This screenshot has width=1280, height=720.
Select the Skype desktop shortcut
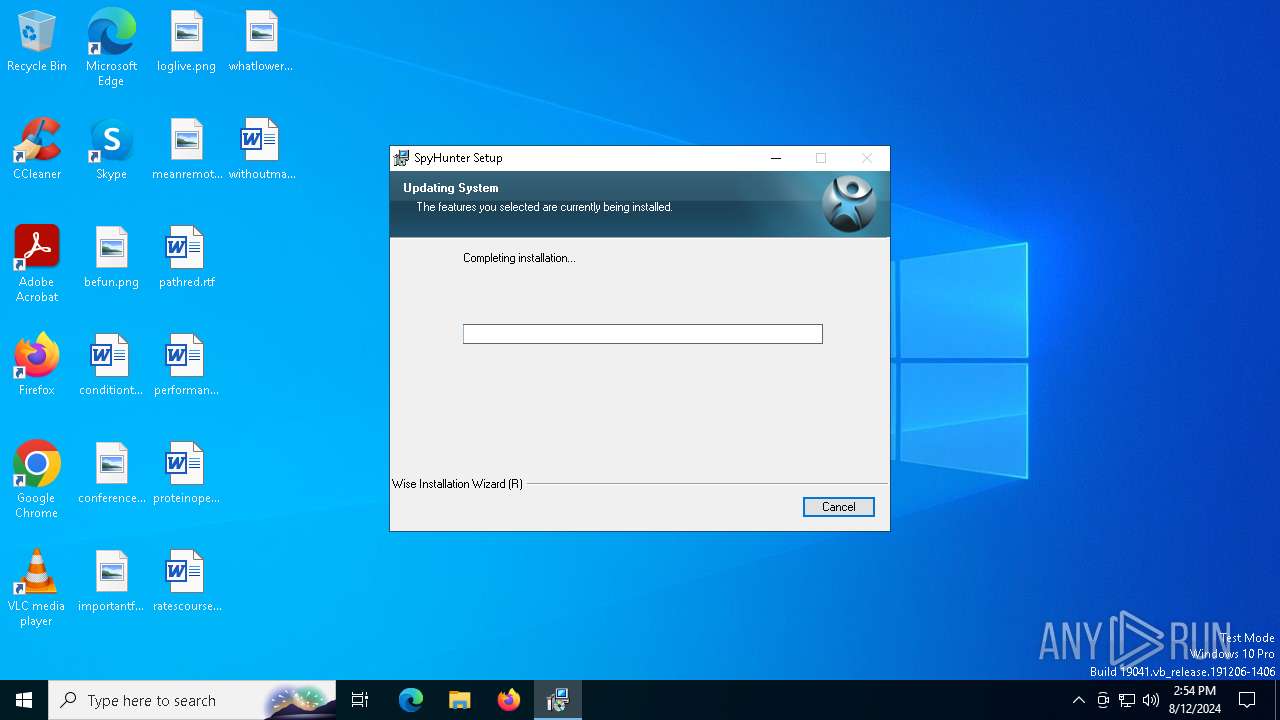coord(111,150)
